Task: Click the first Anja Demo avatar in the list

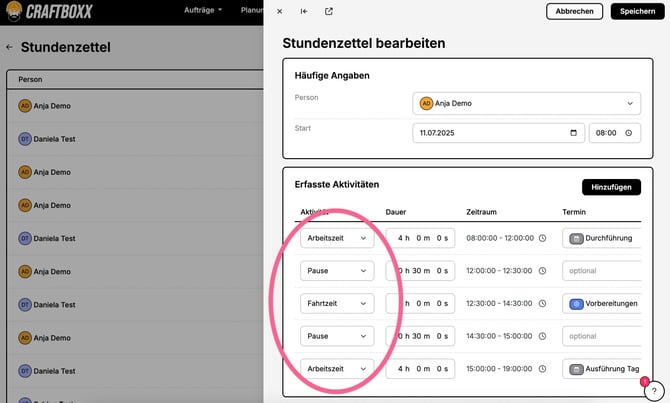Action: pos(25,106)
